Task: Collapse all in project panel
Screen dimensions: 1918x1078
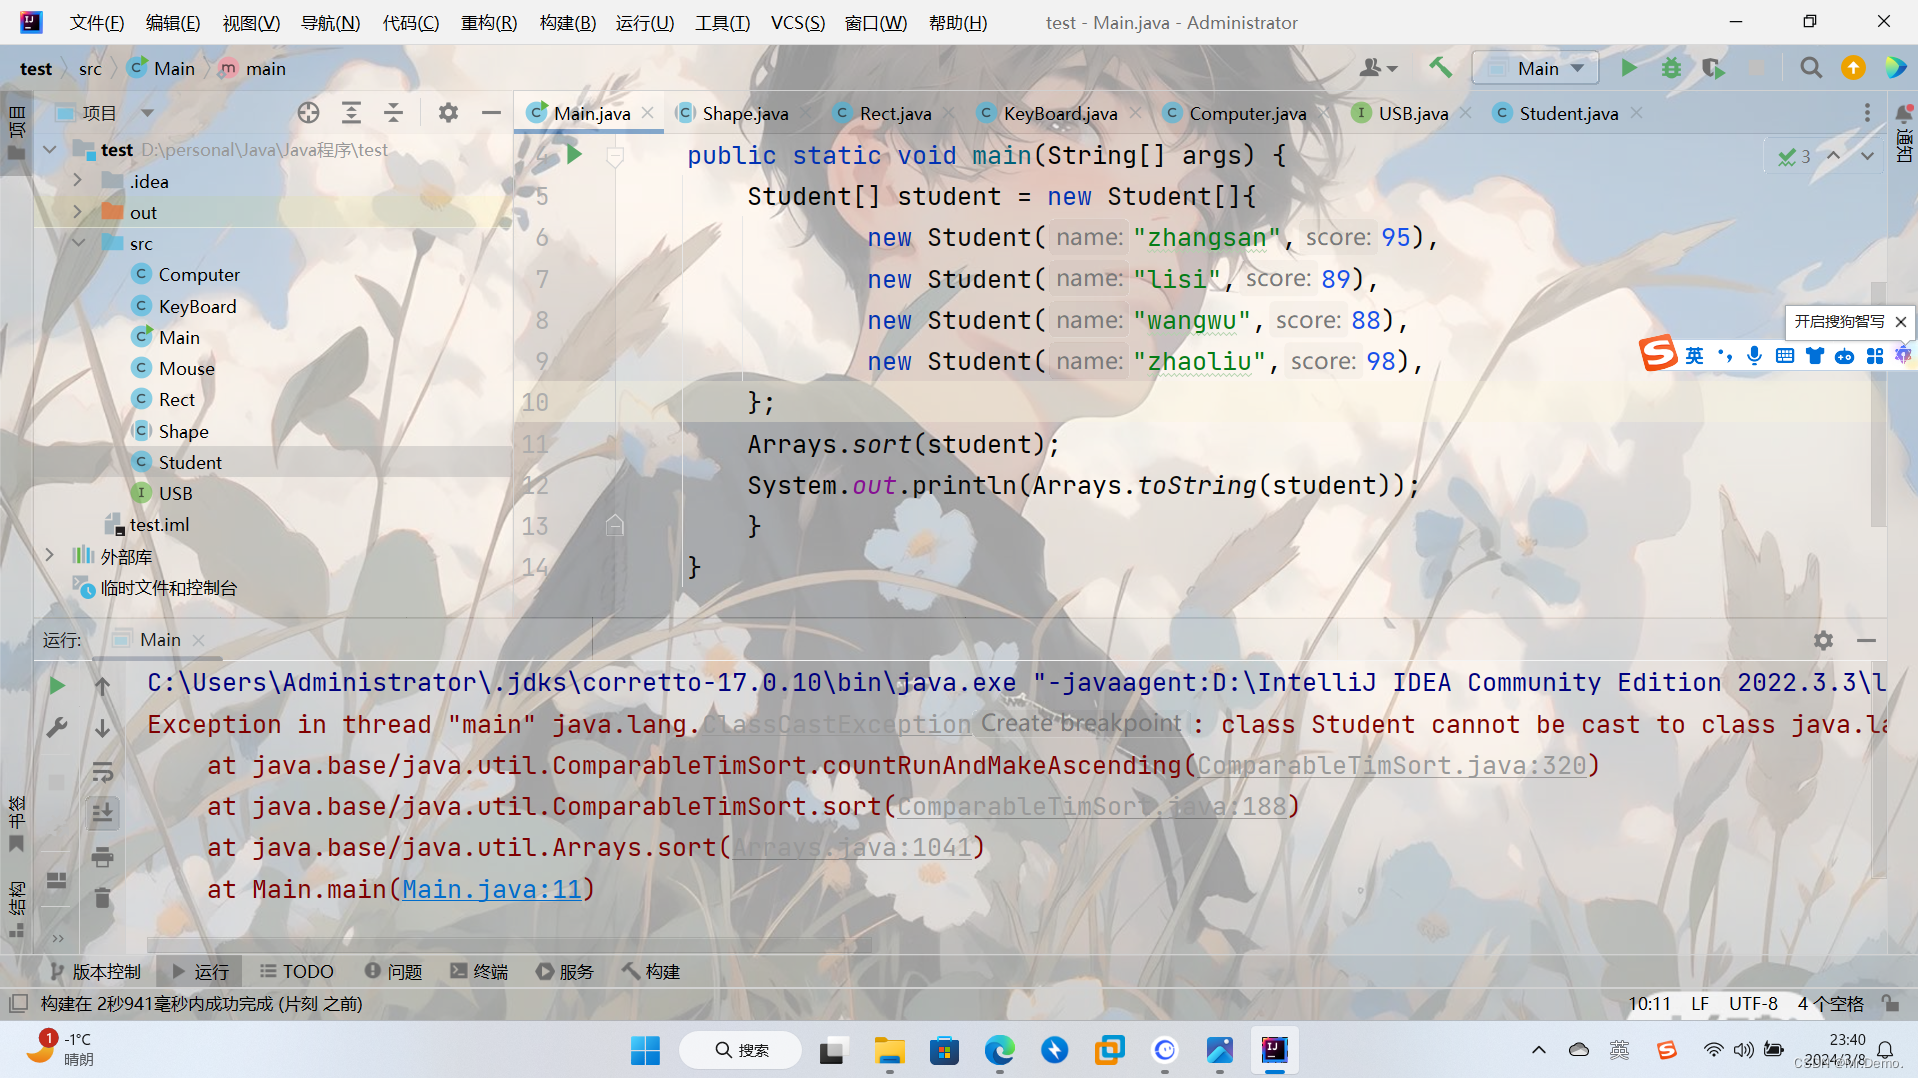Action: 393,113
